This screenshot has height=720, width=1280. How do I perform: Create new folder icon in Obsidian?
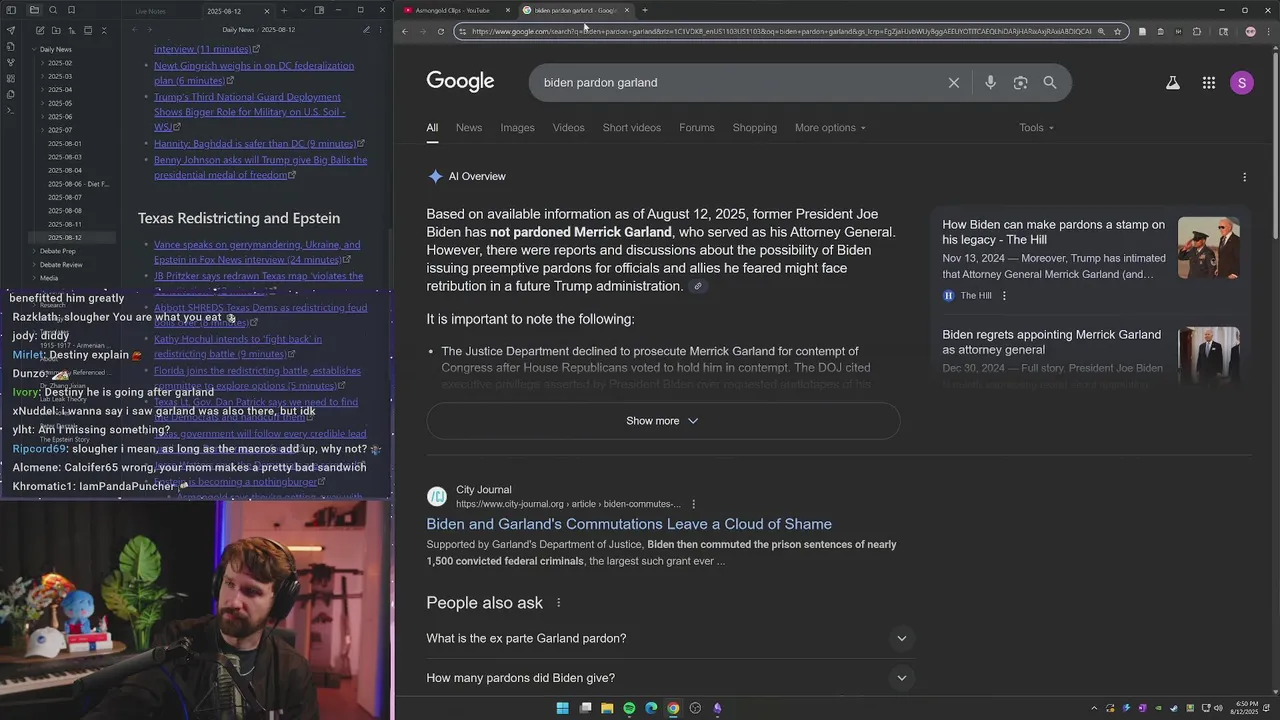55,30
